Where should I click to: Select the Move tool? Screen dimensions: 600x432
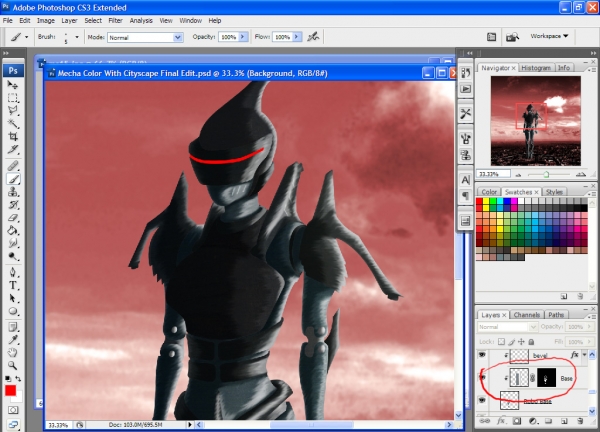point(13,85)
